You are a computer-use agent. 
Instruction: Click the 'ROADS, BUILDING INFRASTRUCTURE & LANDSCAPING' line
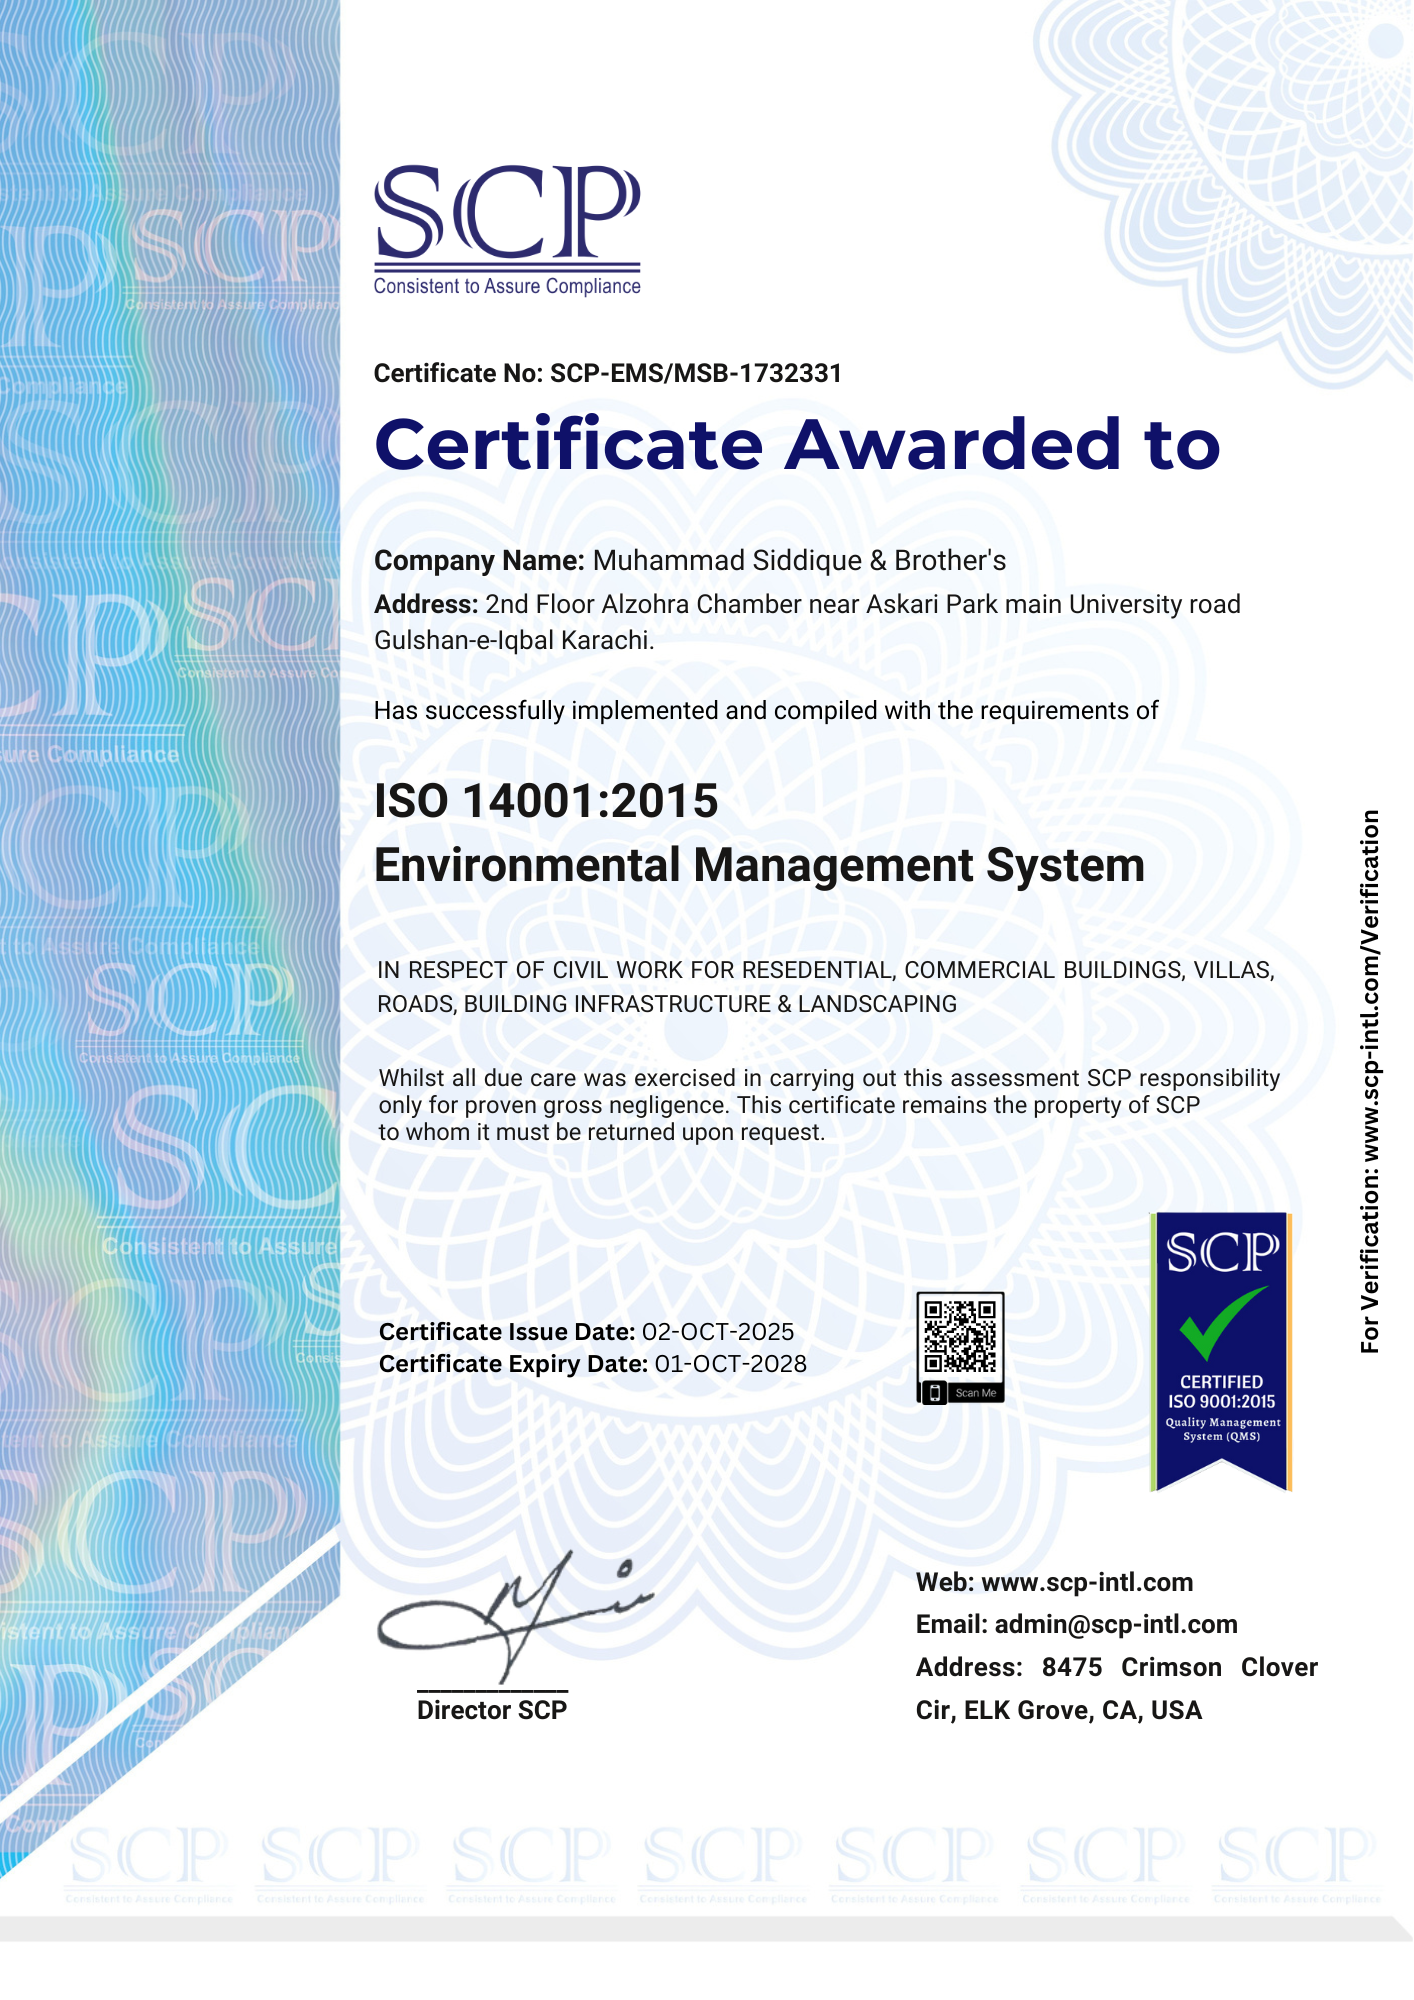point(667,1004)
